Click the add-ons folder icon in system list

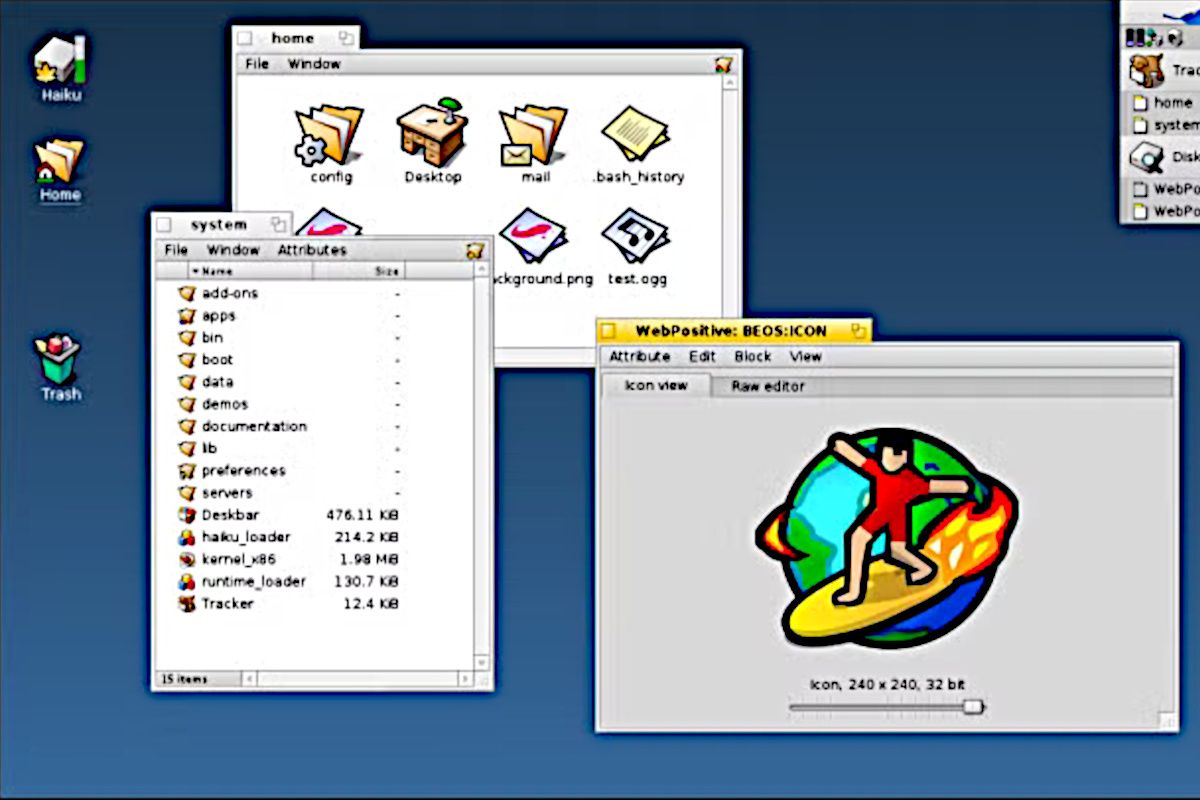pyautogui.click(x=186, y=293)
